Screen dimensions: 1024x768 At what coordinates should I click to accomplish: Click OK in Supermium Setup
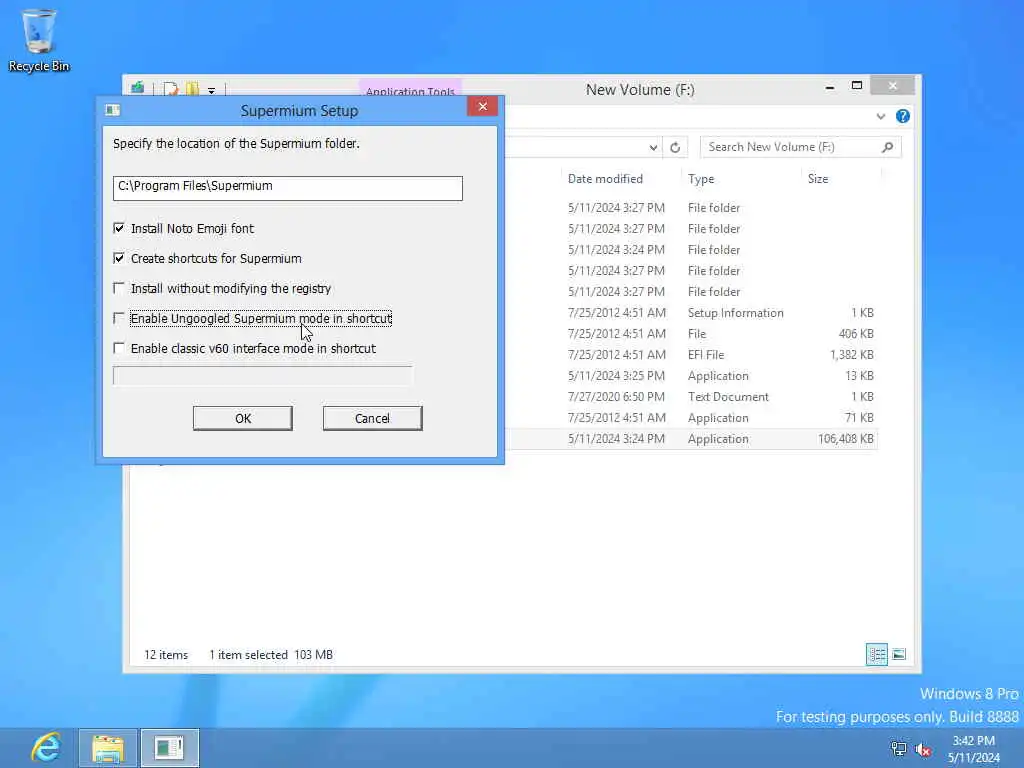pos(242,419)
